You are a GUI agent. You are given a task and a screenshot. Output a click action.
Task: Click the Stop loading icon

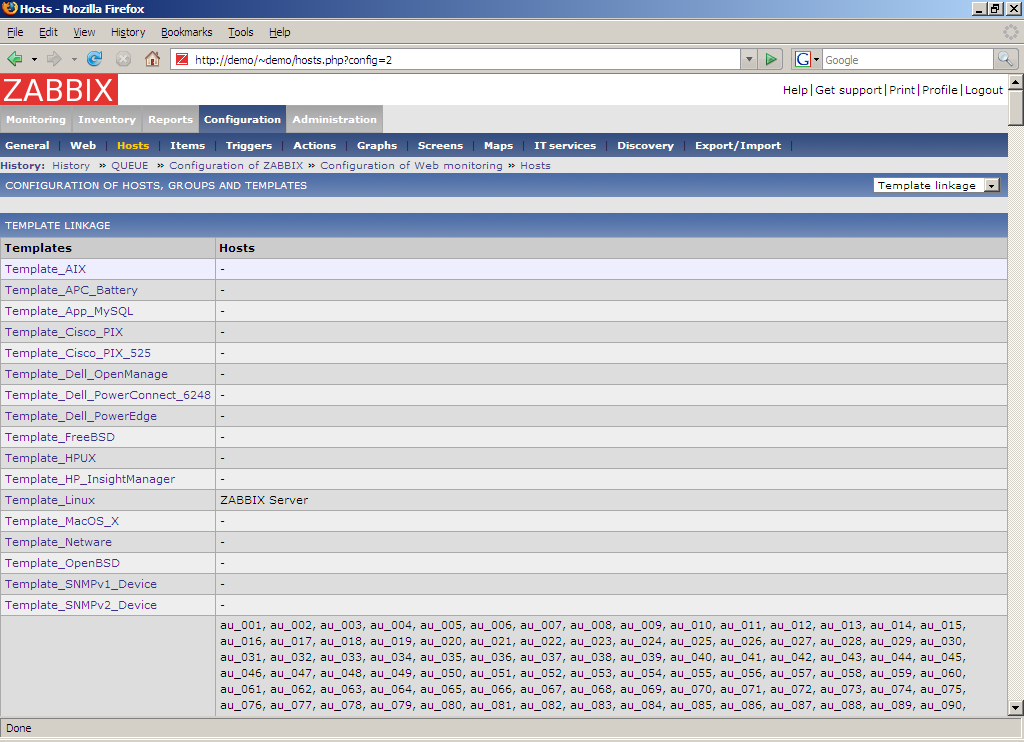click(x=123, y=59)
